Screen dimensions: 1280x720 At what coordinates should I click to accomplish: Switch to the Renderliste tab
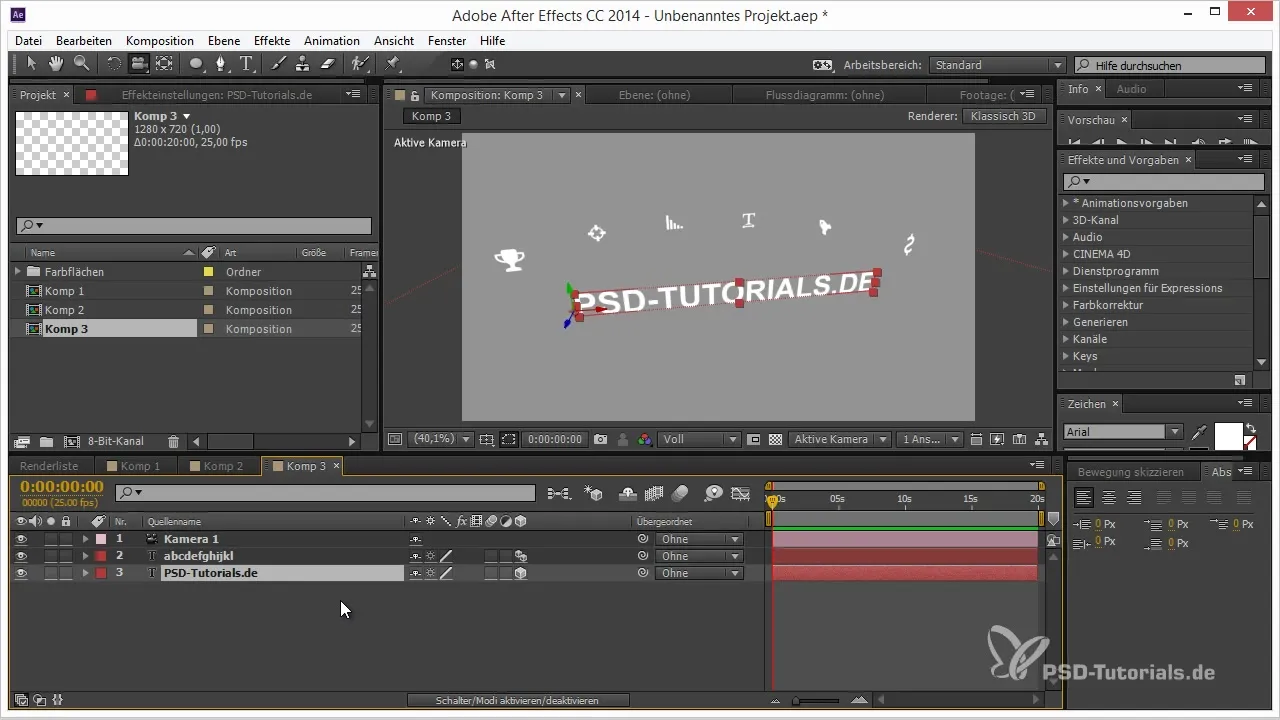tap(49, 466)
